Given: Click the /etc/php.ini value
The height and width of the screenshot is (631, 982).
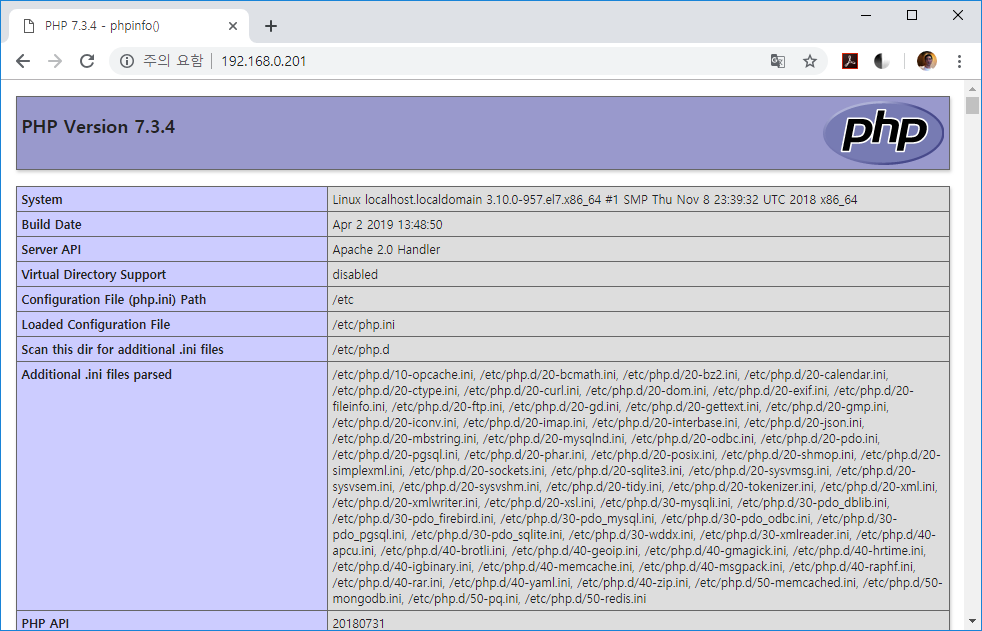Looking at the screenshot, I should pyautogui.click(x=364, y=325).
